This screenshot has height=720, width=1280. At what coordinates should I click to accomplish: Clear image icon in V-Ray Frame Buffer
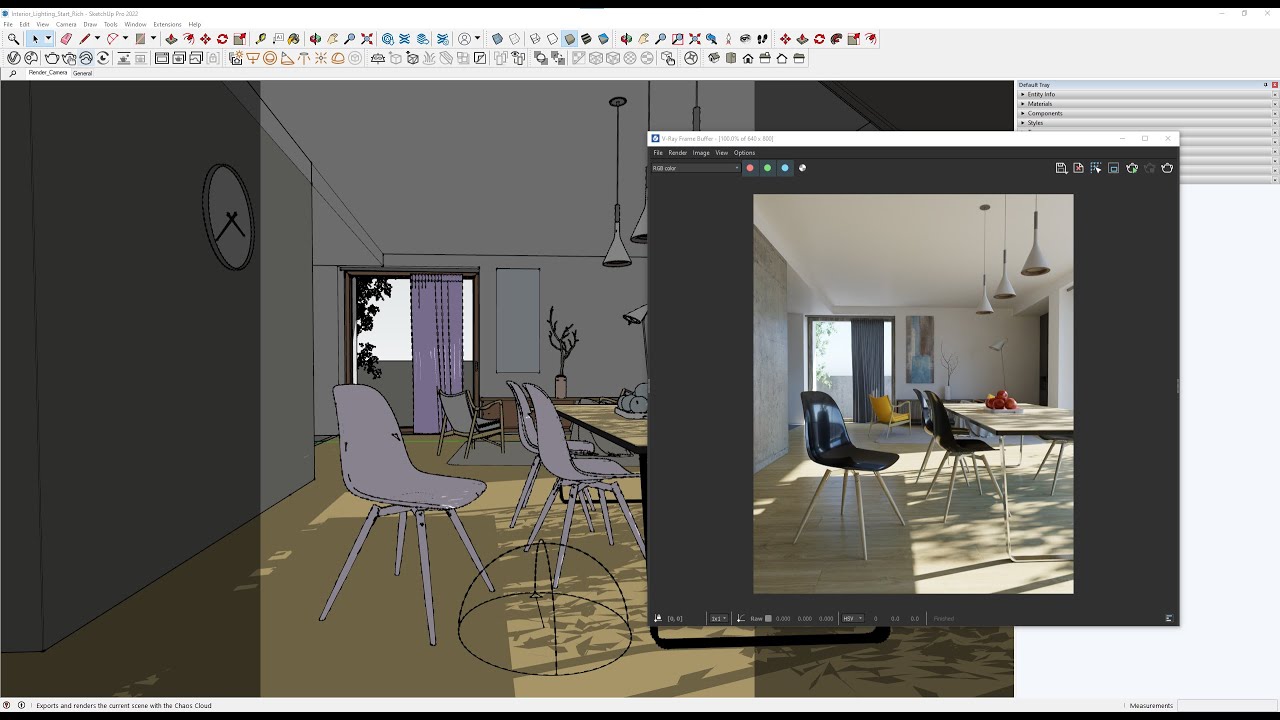point(1078,168)
